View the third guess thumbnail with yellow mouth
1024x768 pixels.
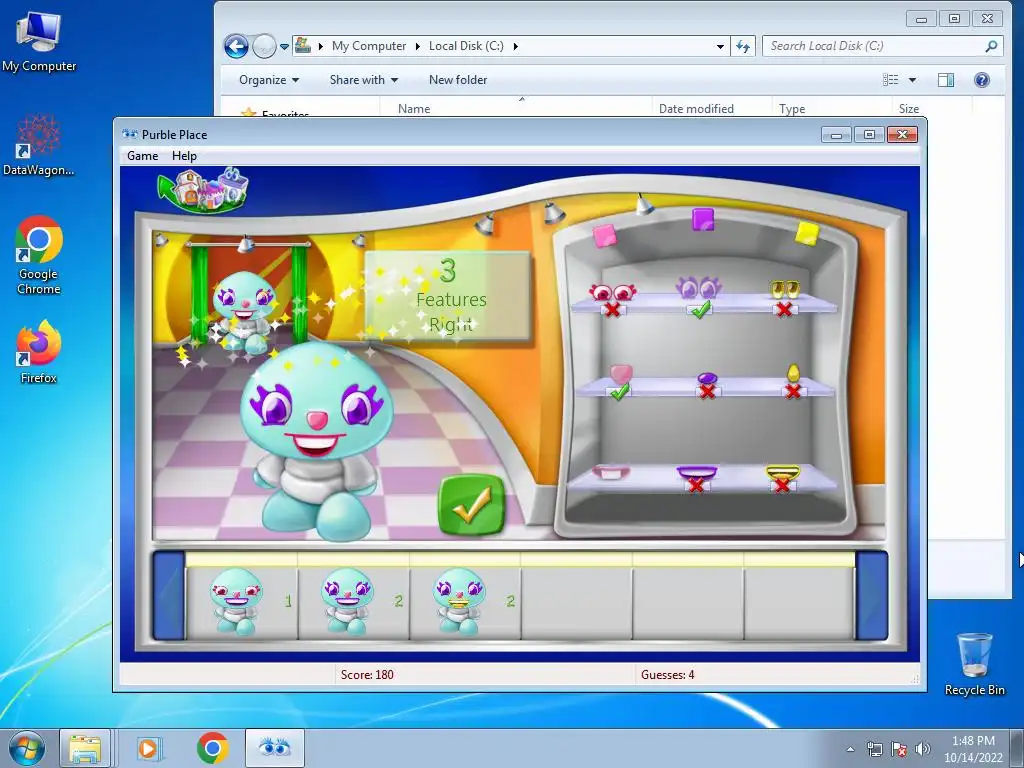tap(466, 602)
